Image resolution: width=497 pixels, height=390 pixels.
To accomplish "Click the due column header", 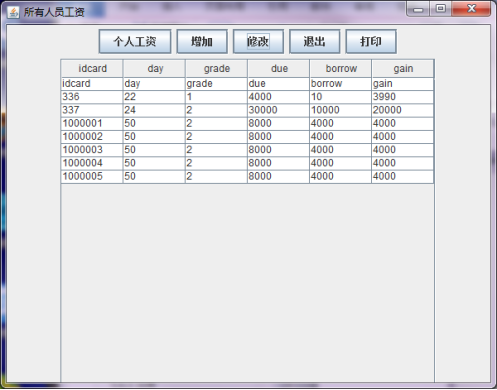I will click(279, 69).
